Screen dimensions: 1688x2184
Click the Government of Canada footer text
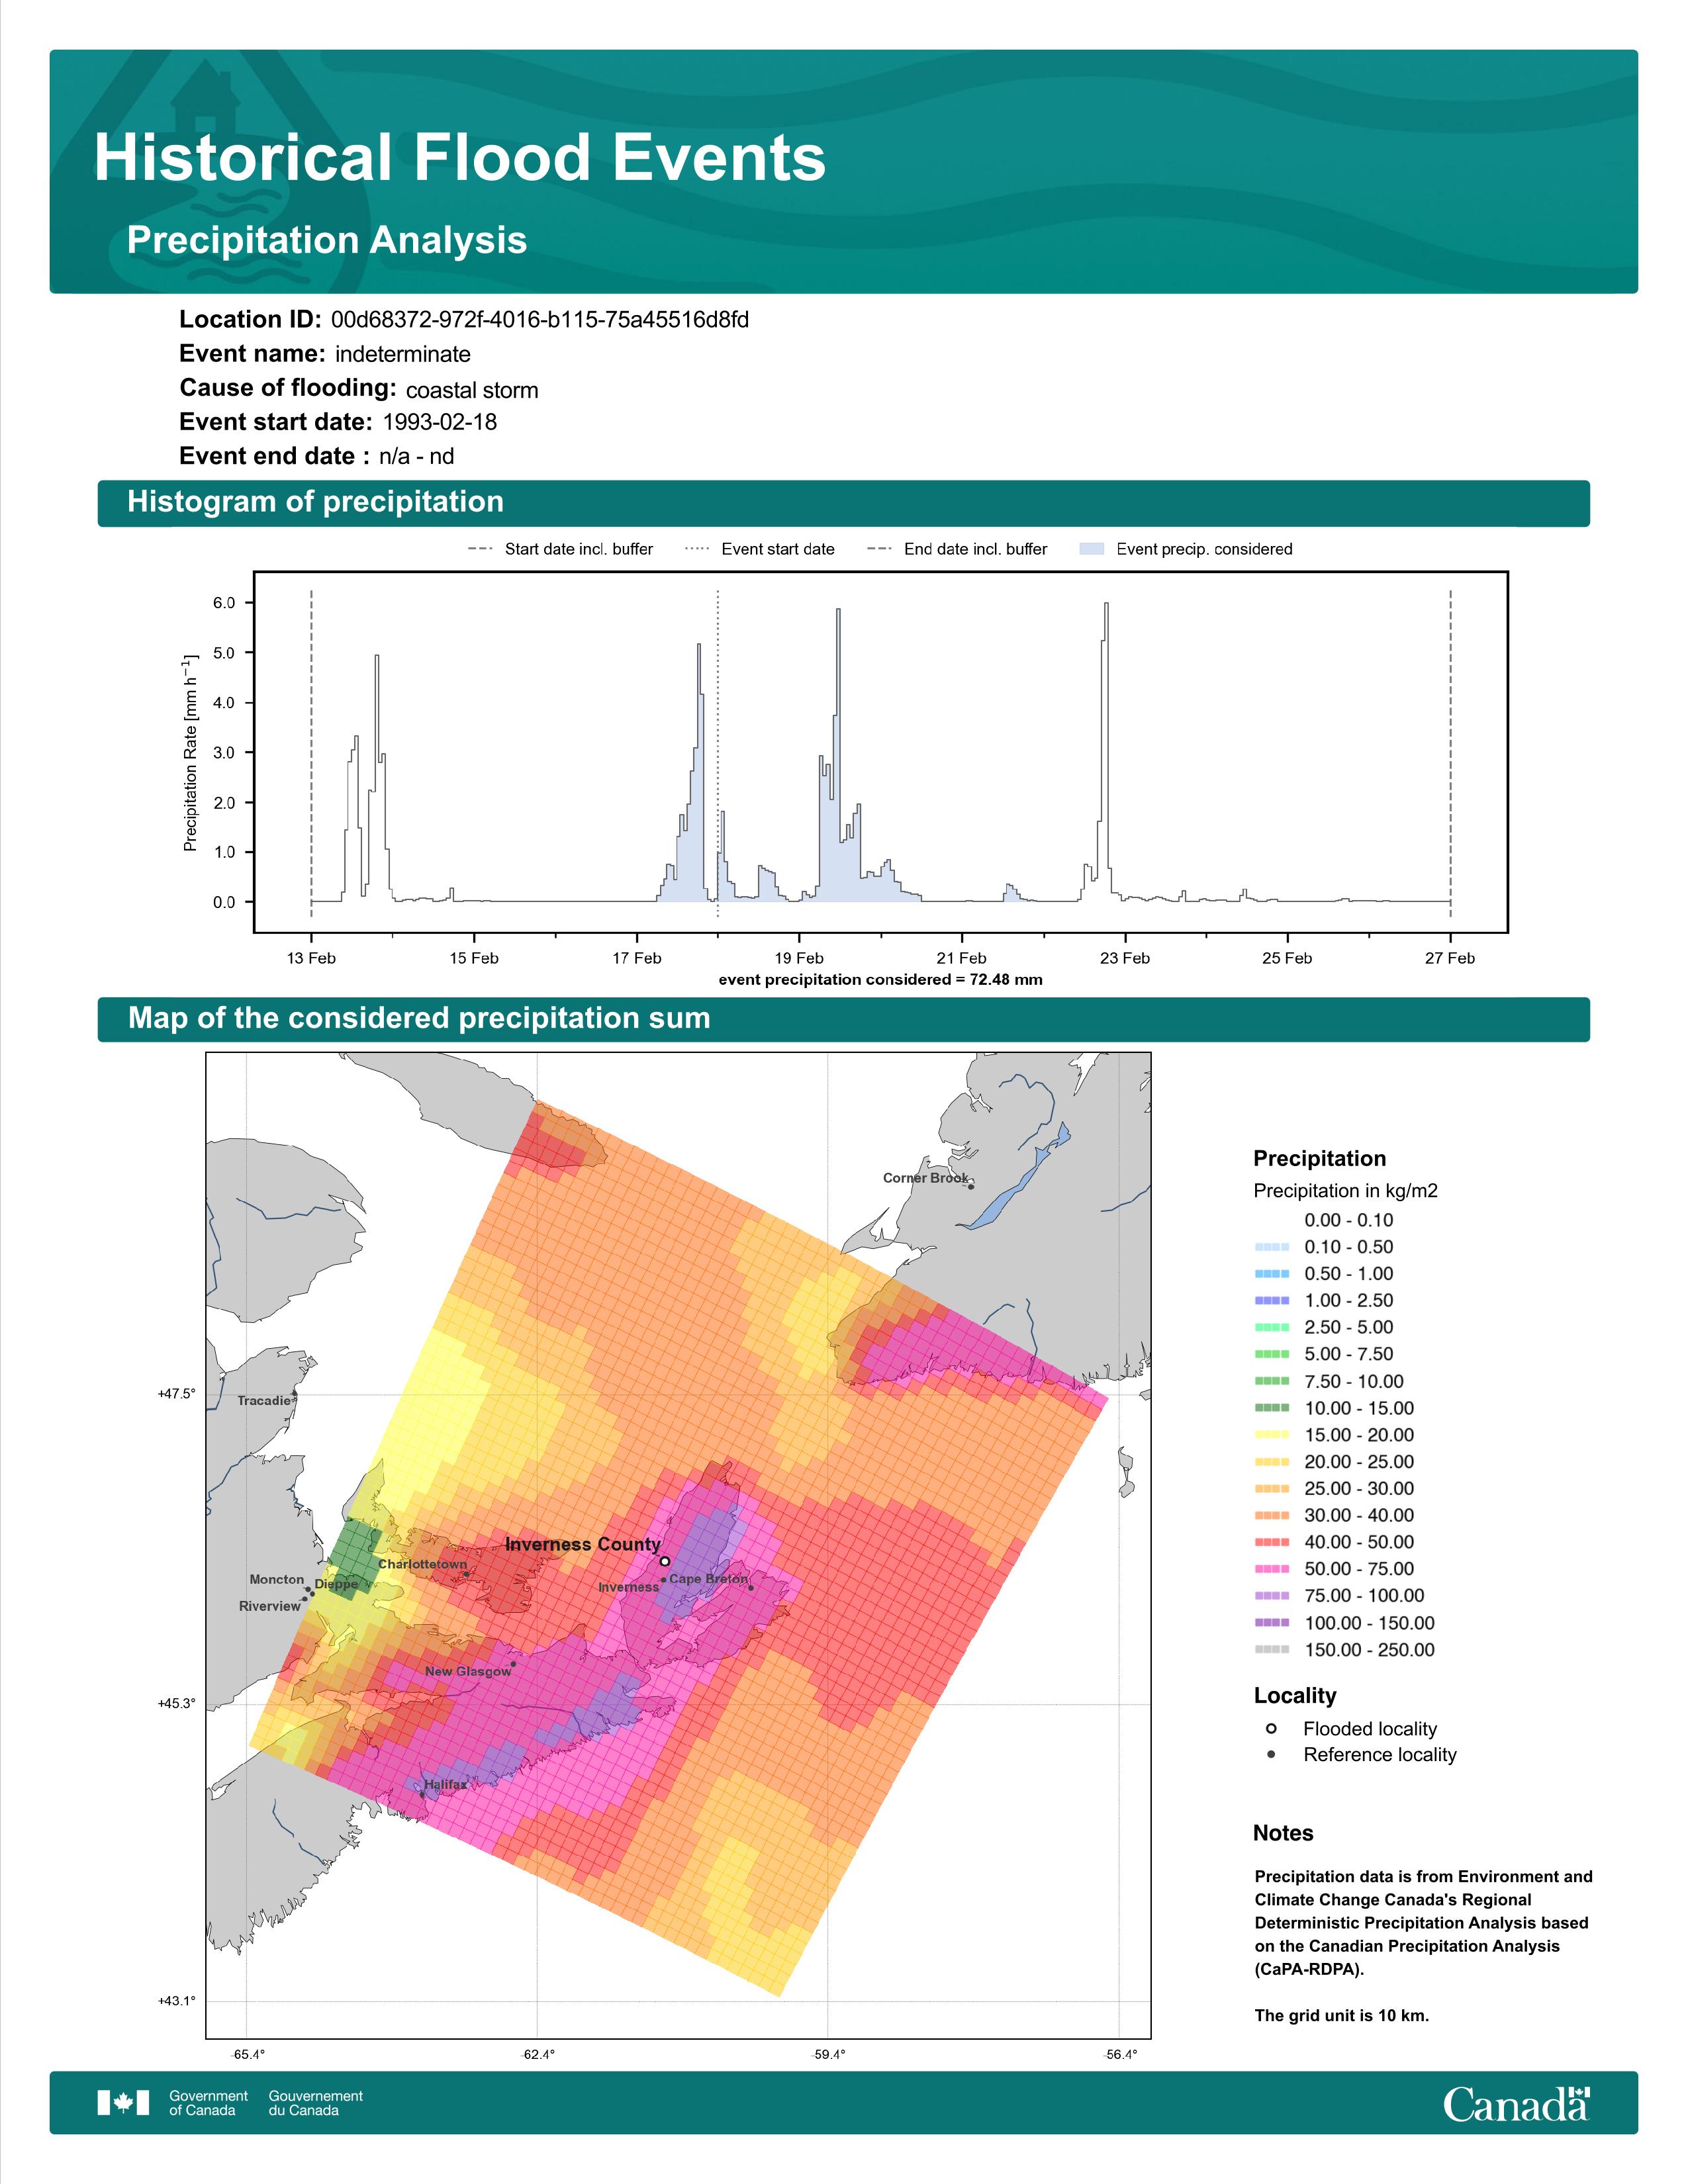click(208, 2103)
